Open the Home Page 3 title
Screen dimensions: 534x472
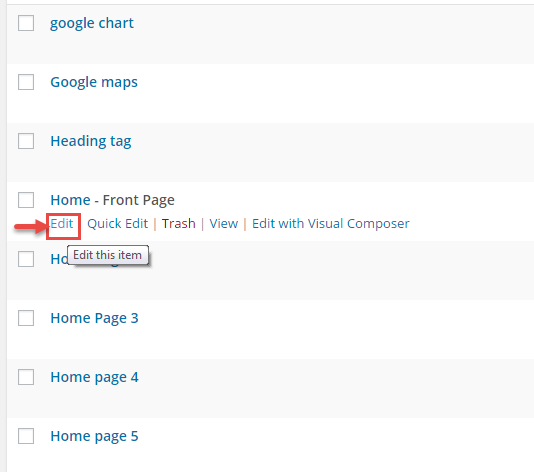coord(94,318)
